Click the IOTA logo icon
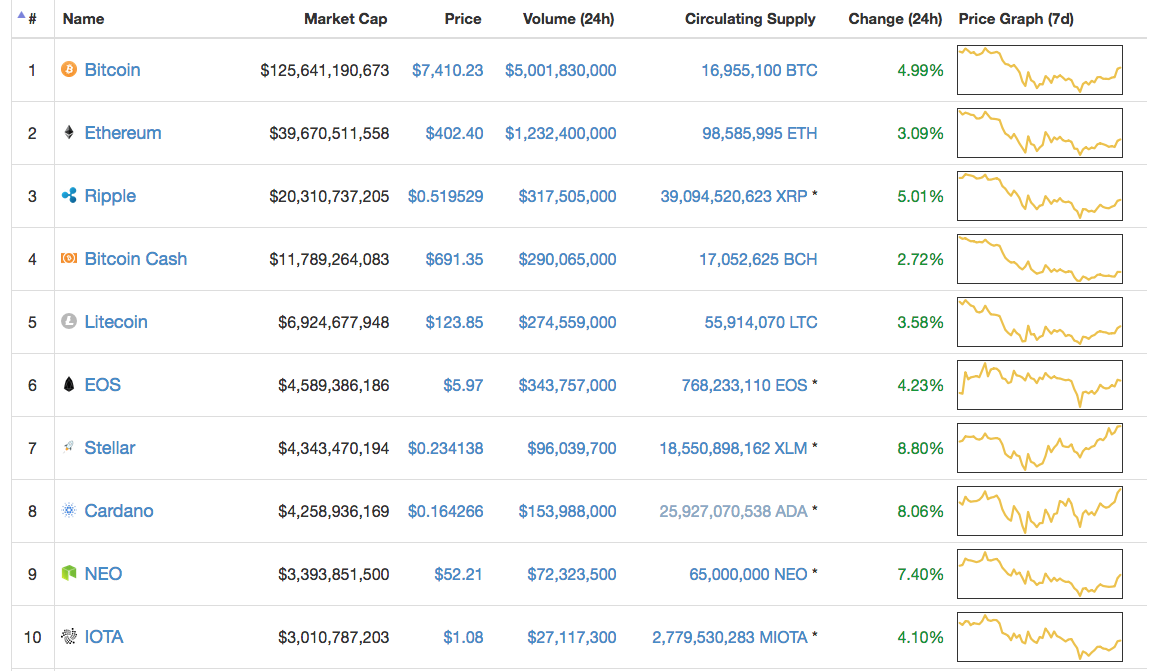Image resolution: width=1154 pixels, height=671 pixels. tap(69, 637)
